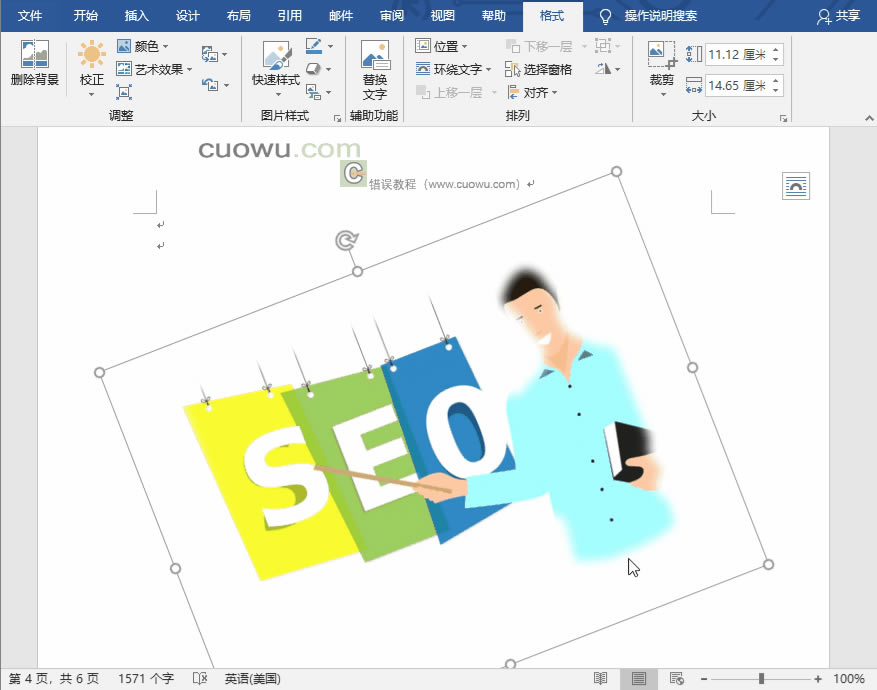Screen dimensions: 877x690
Task: Click the Compress Pictures icon
Action: coord(124,92)
